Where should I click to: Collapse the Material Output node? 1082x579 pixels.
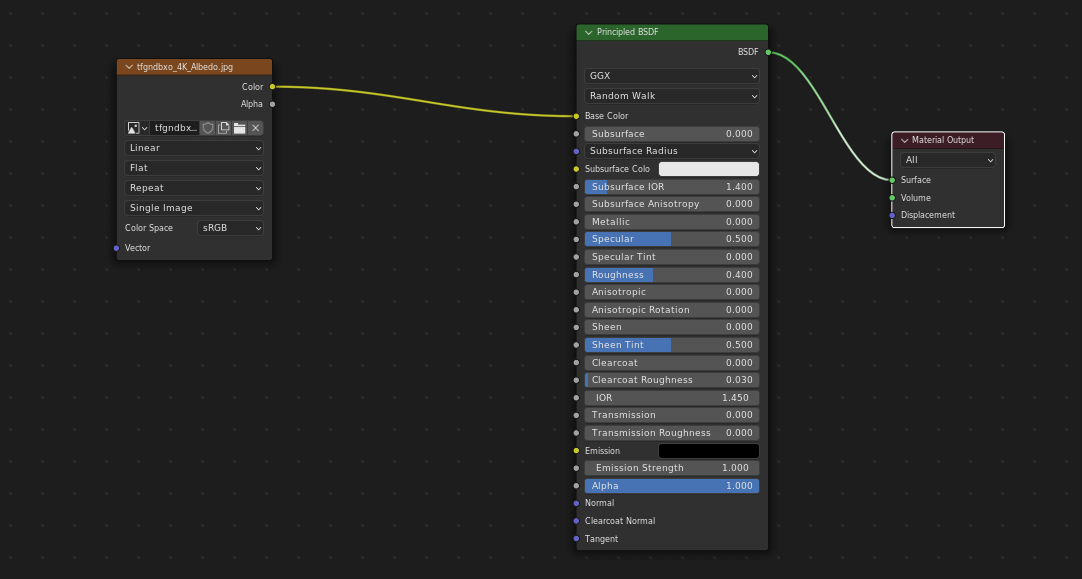click(904, 141)
